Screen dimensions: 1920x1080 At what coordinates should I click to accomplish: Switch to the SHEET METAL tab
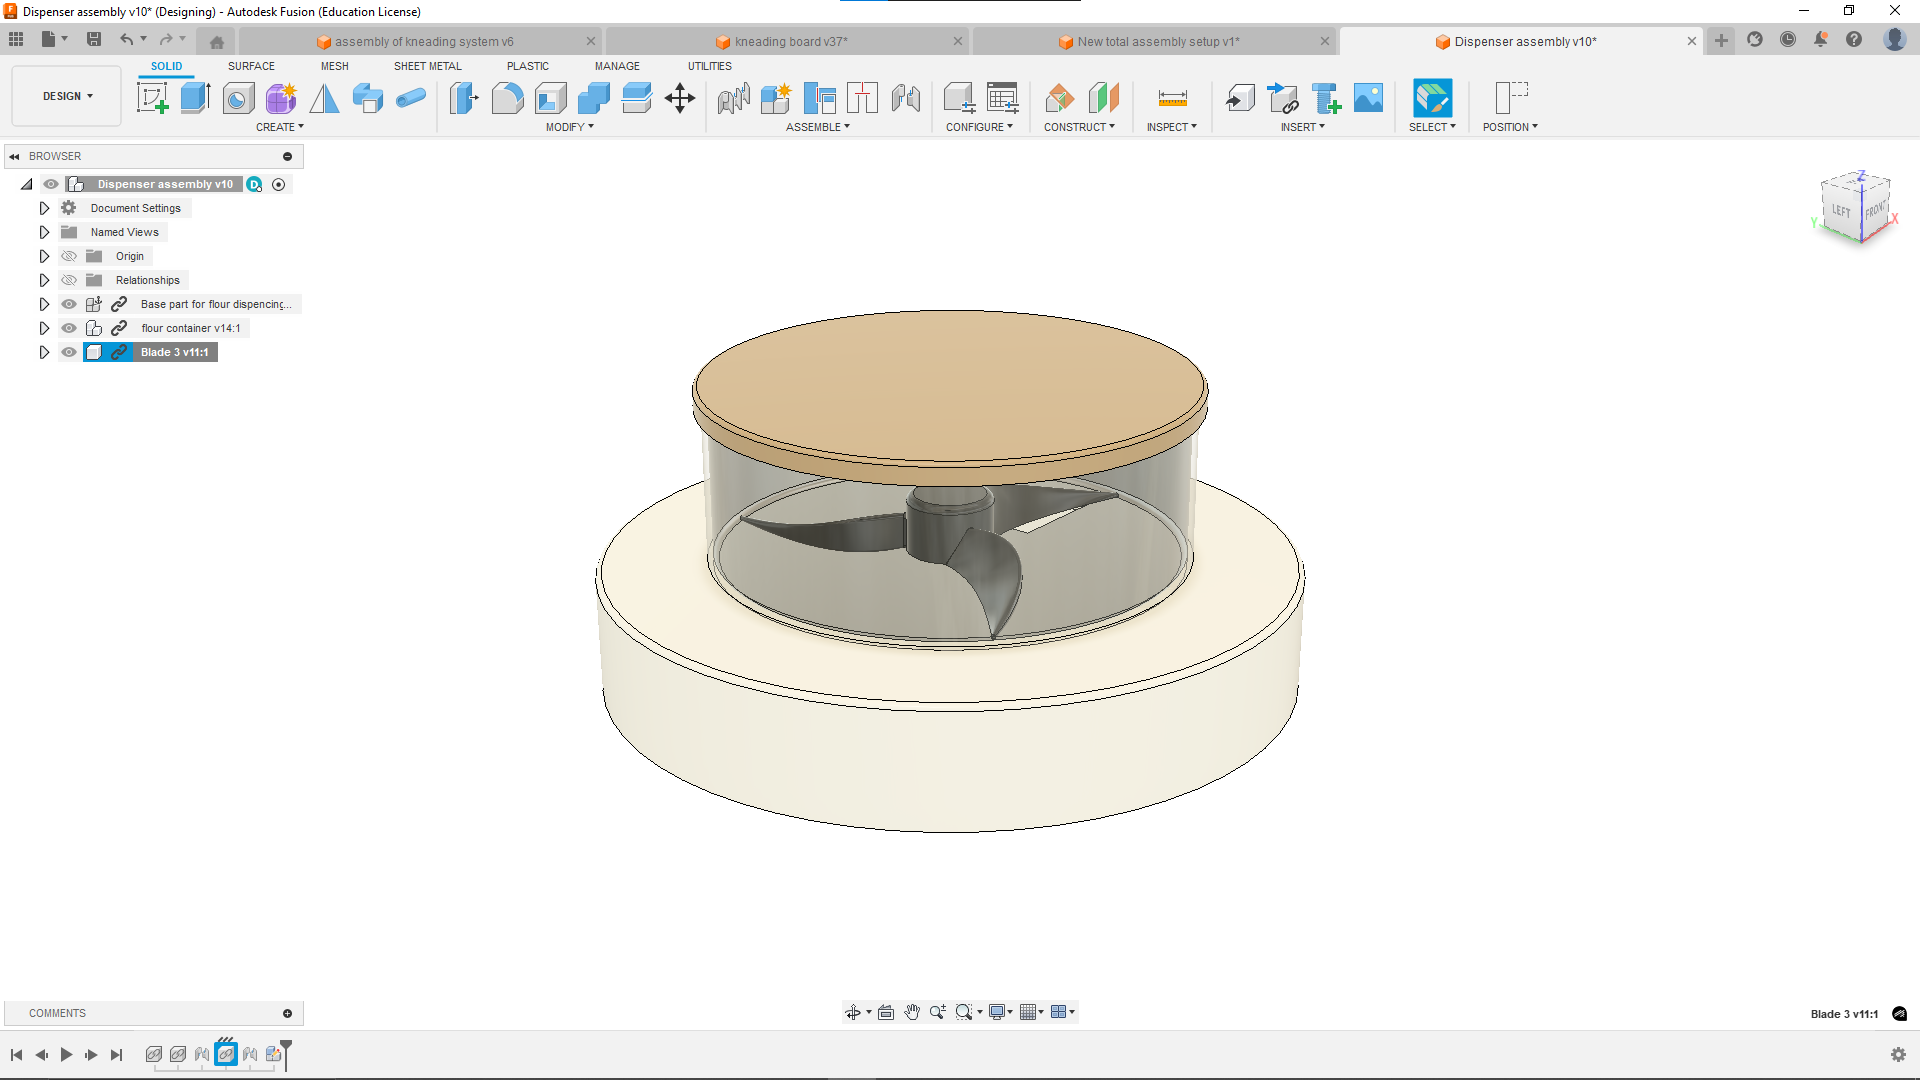click(x=427, y=66)
